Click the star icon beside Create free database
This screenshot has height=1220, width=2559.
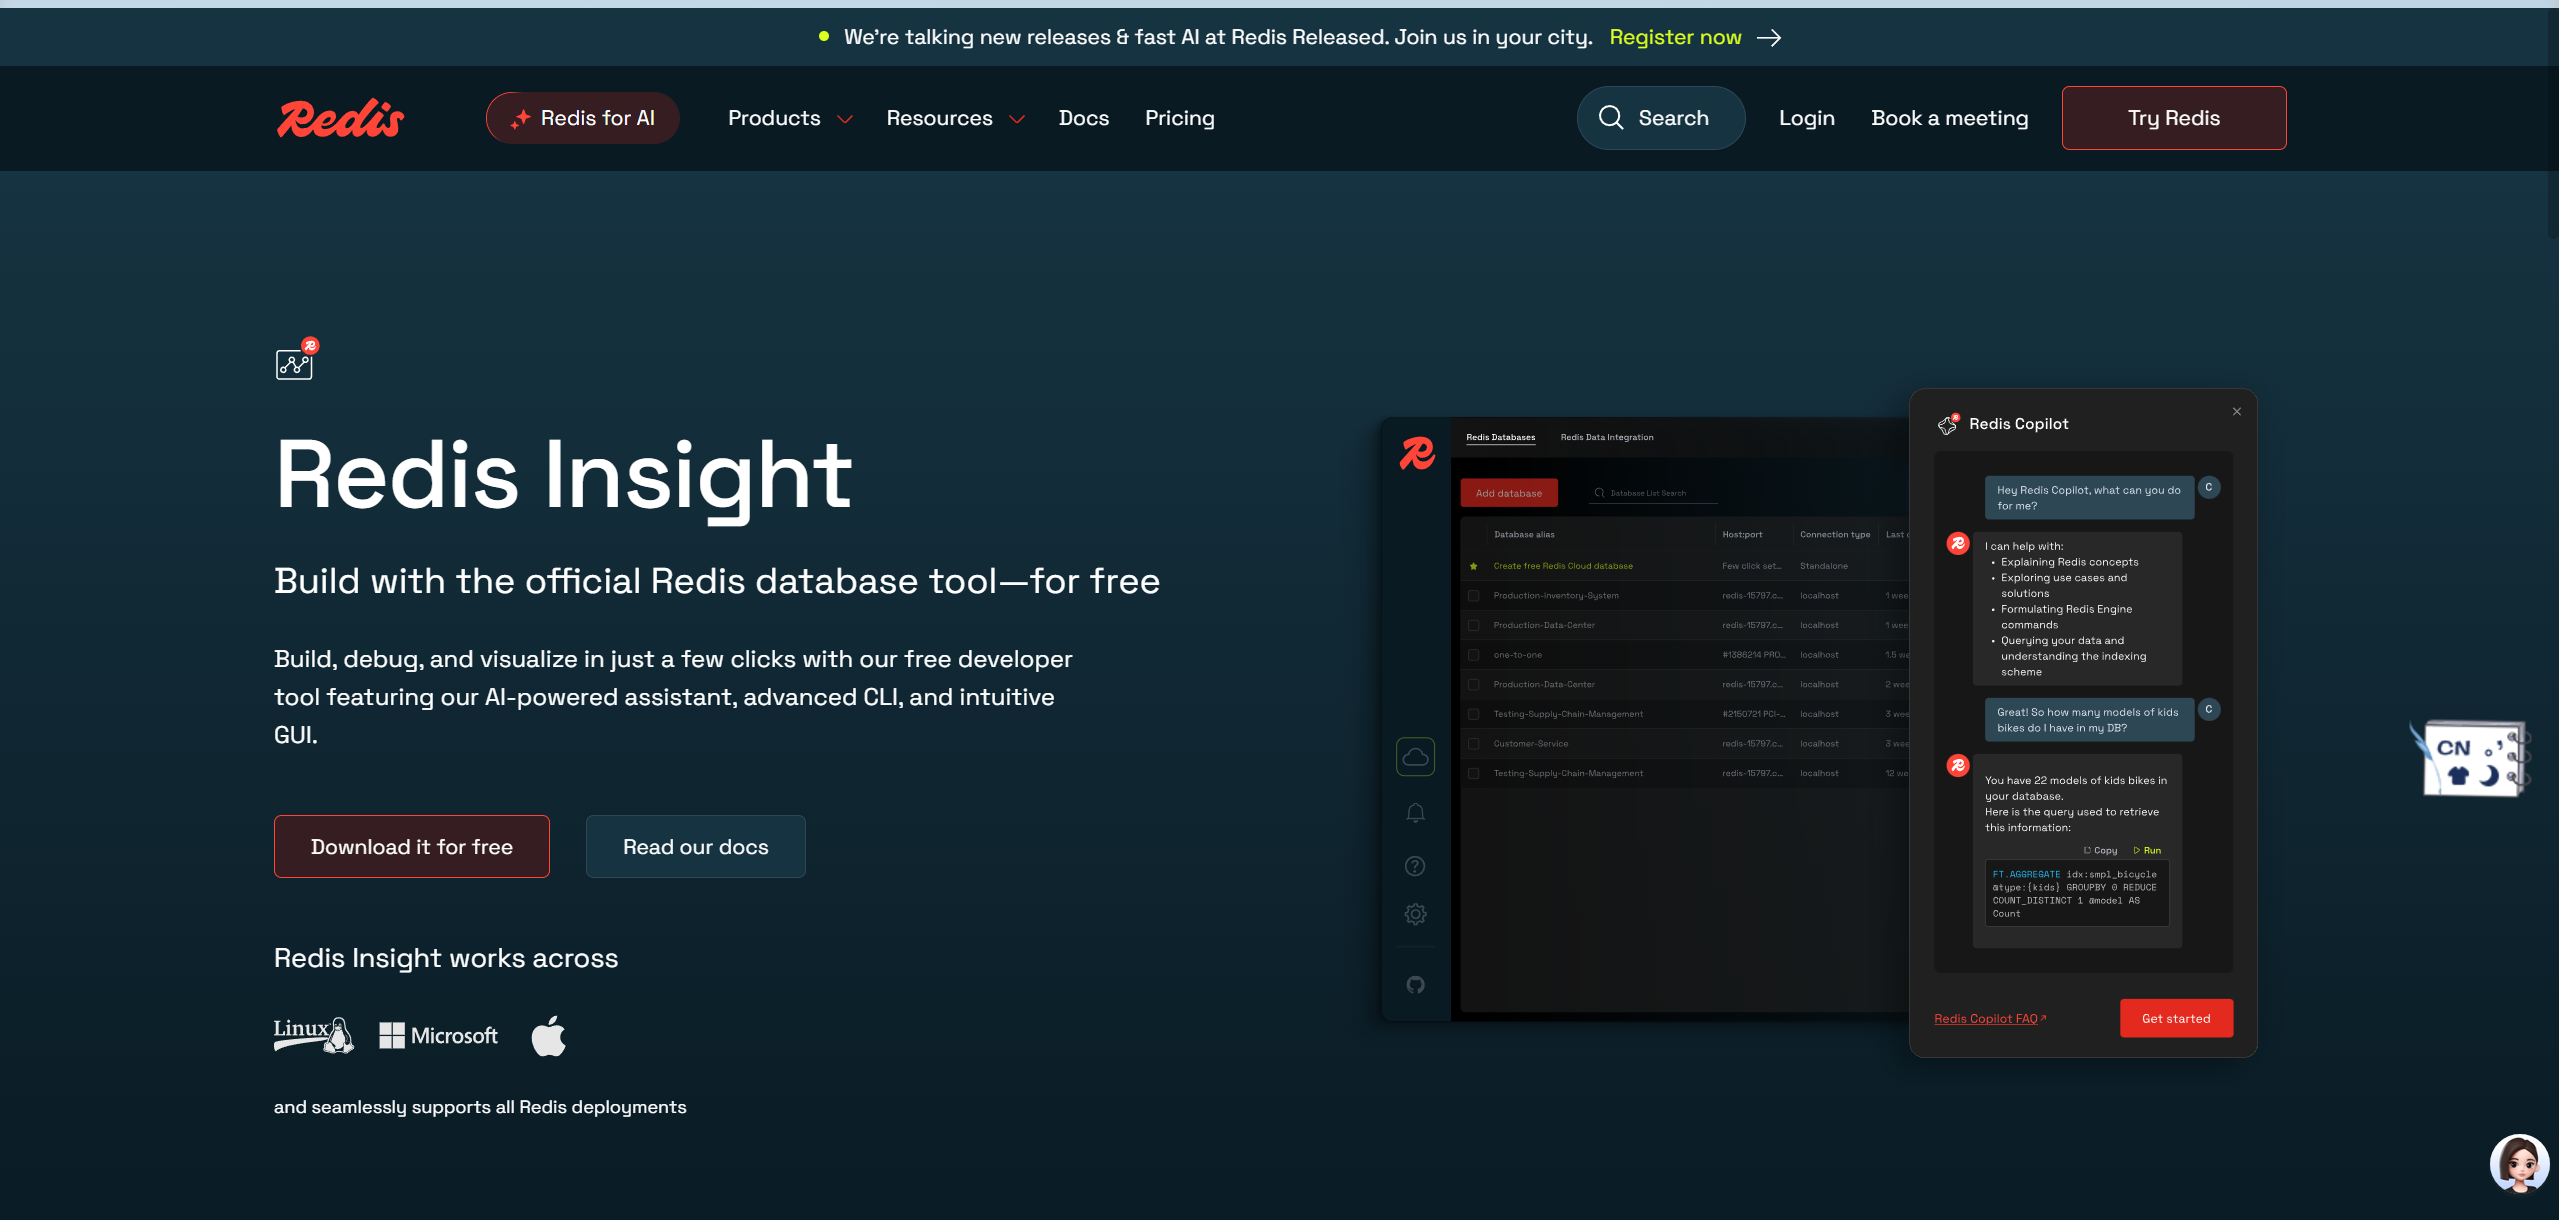1473,566
